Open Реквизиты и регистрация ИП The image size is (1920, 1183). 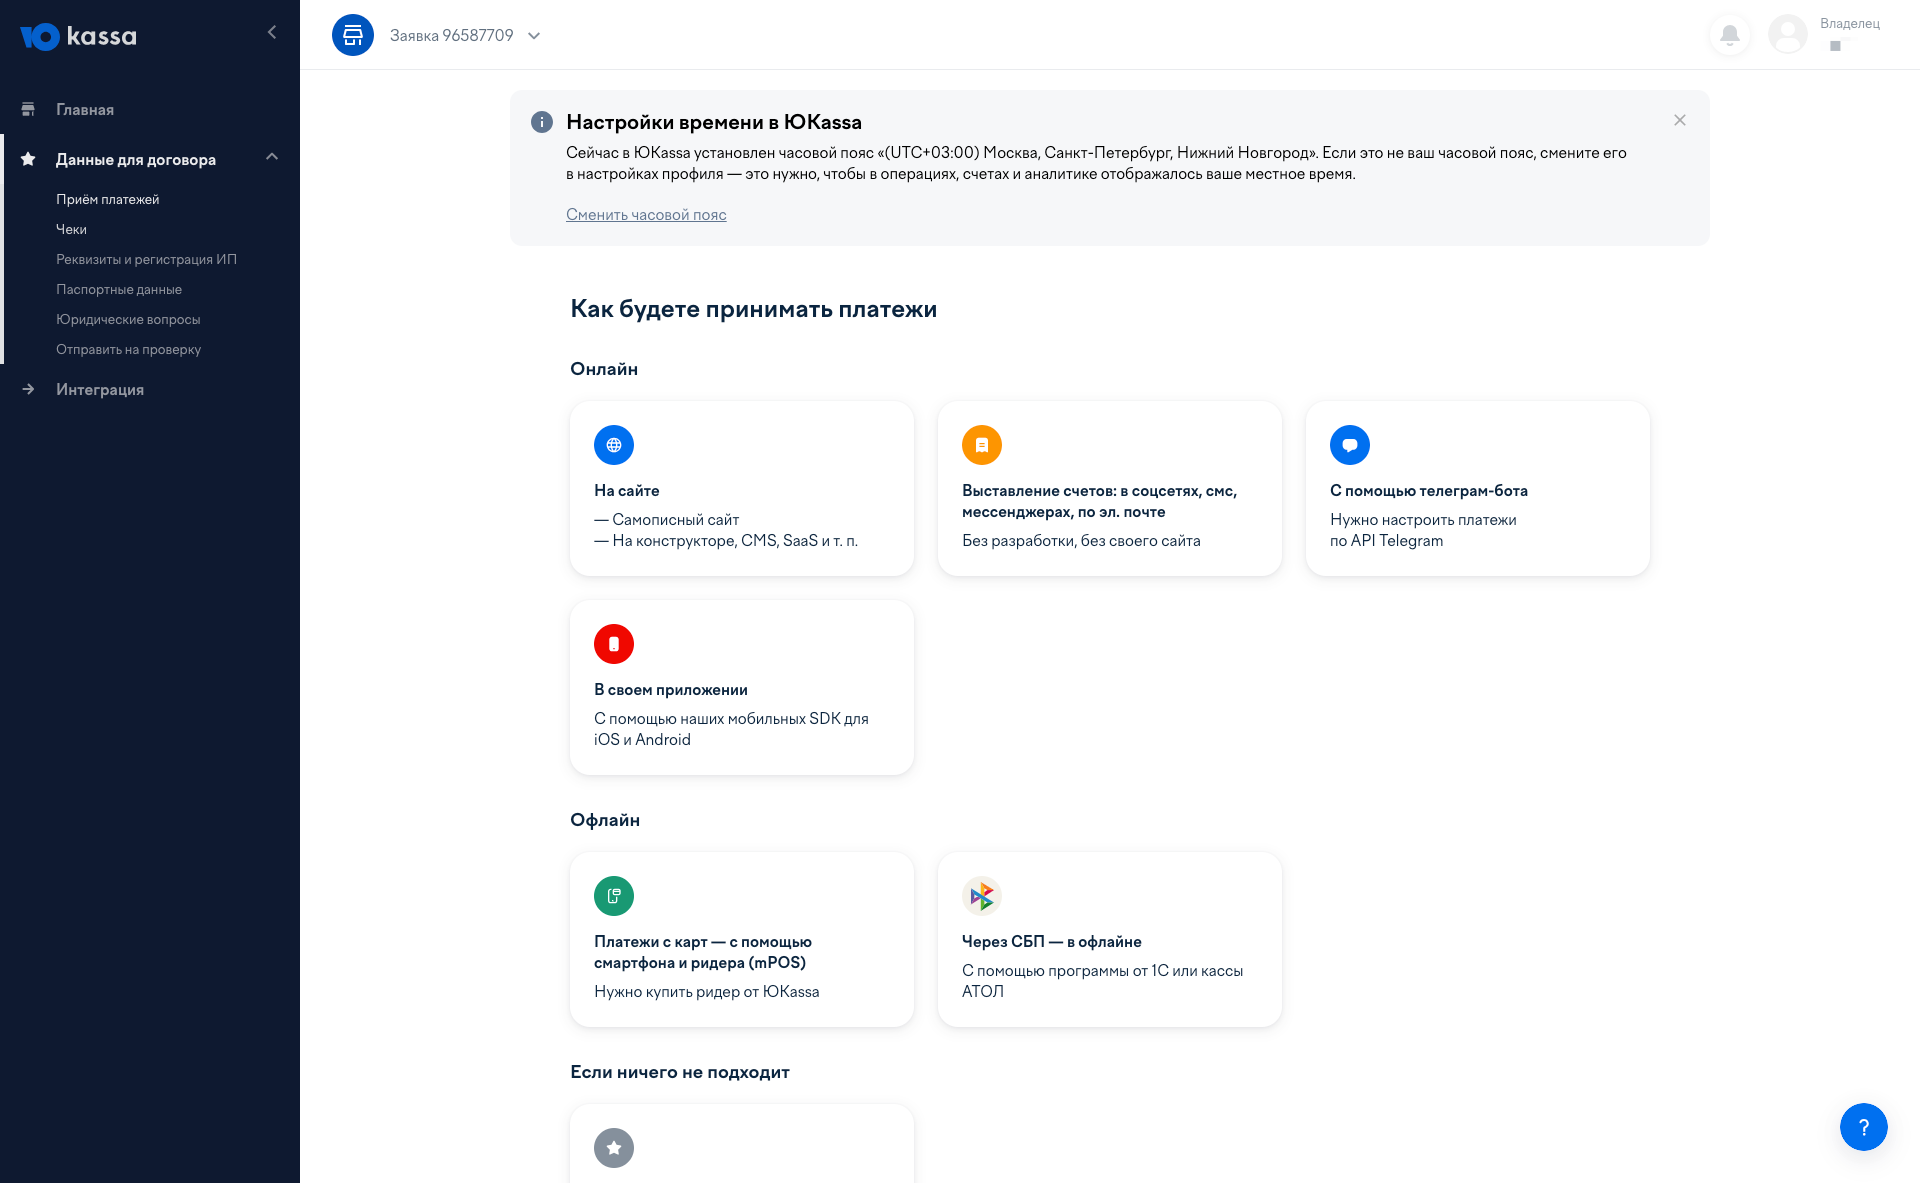(146, 260)
